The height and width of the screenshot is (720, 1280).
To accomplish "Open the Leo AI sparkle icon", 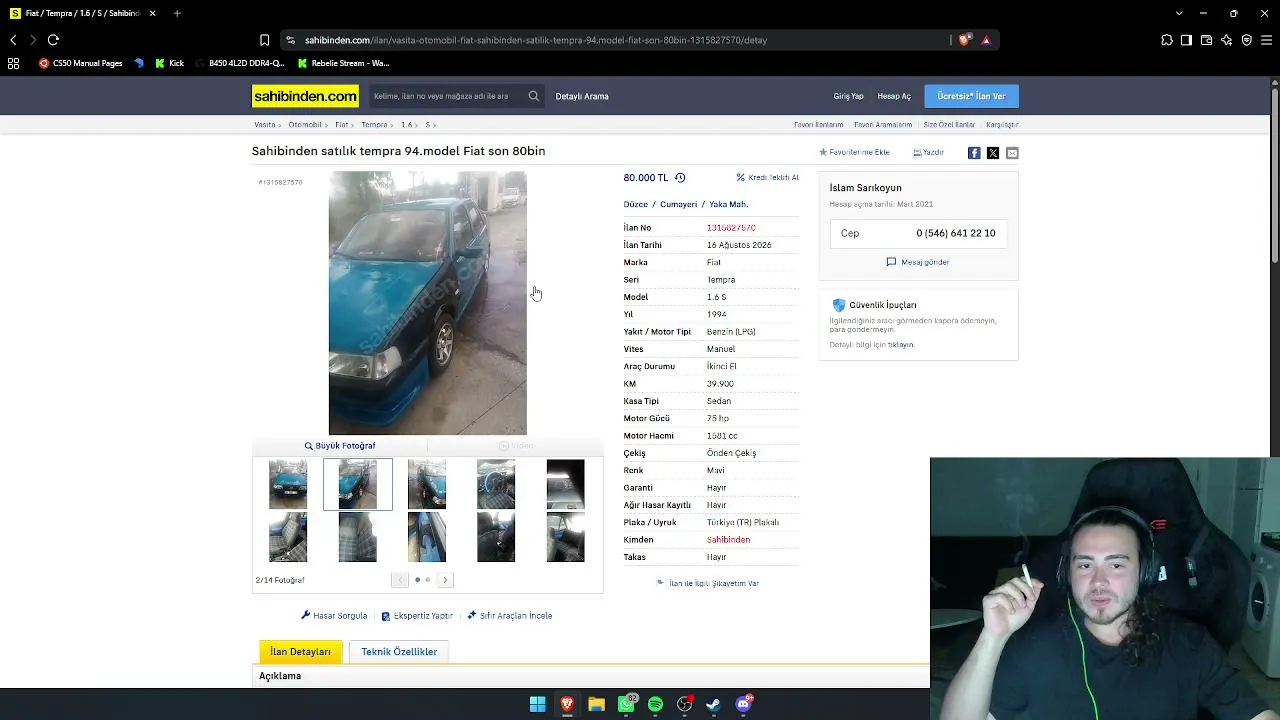I will (1226, 40).
